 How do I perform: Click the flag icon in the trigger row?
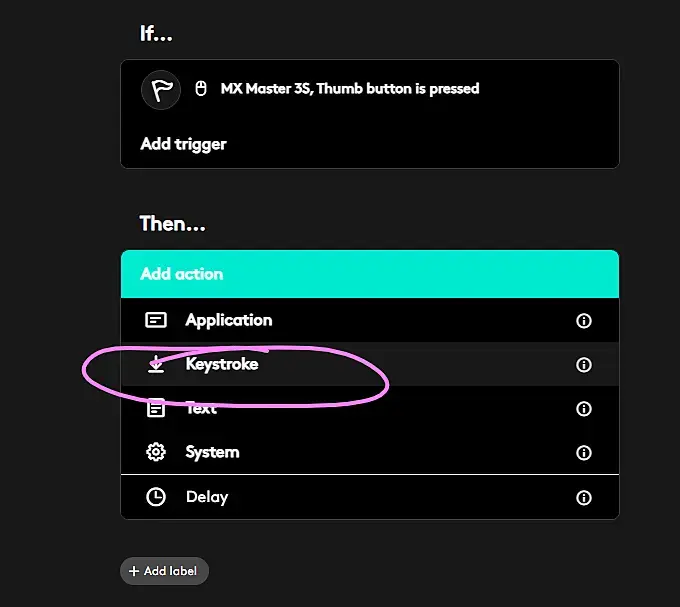coord(158,89)
